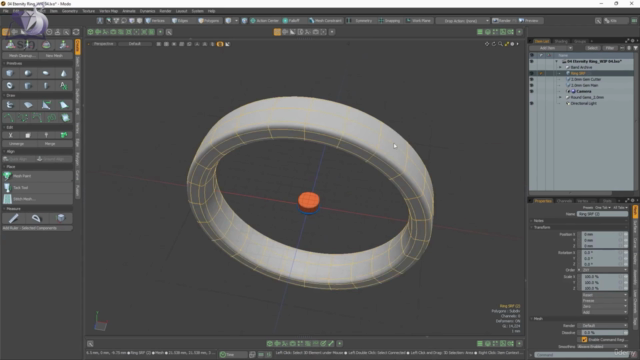Click the Name field in Properties
The width and height of the screenshot is (640, 360).
tap(602, 214)
